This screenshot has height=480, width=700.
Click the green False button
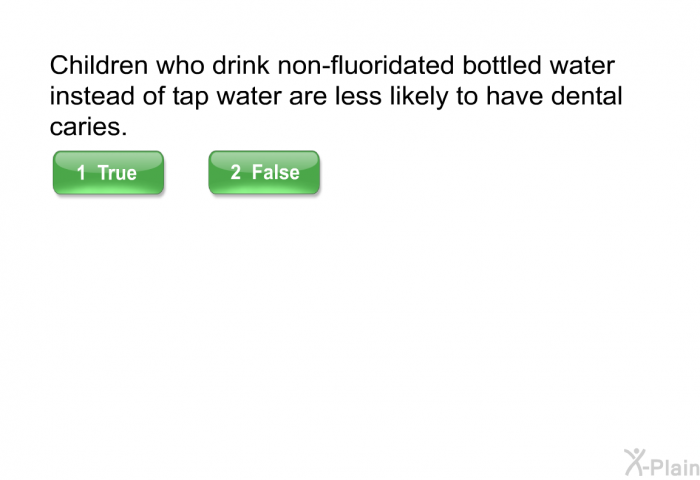click(264, 172)
